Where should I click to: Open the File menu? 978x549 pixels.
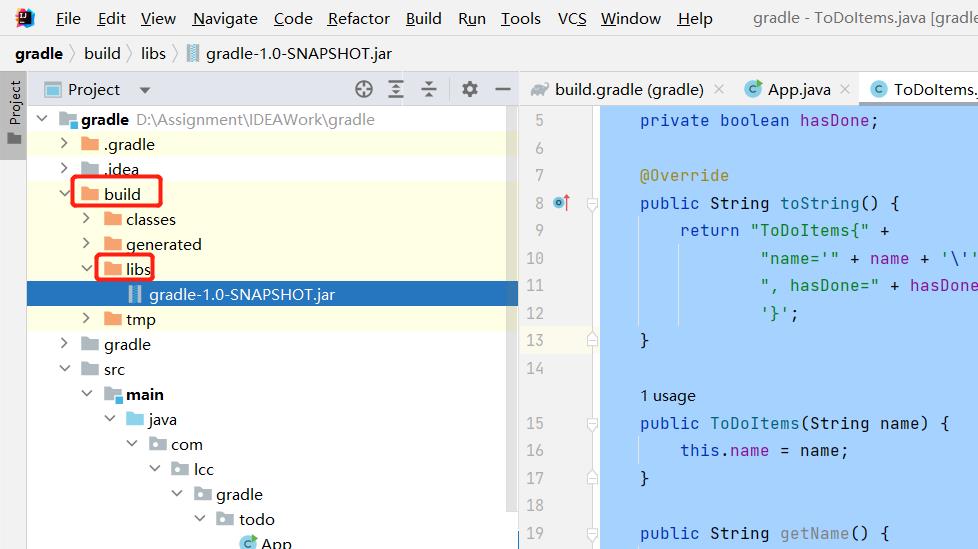coord(68,19)
